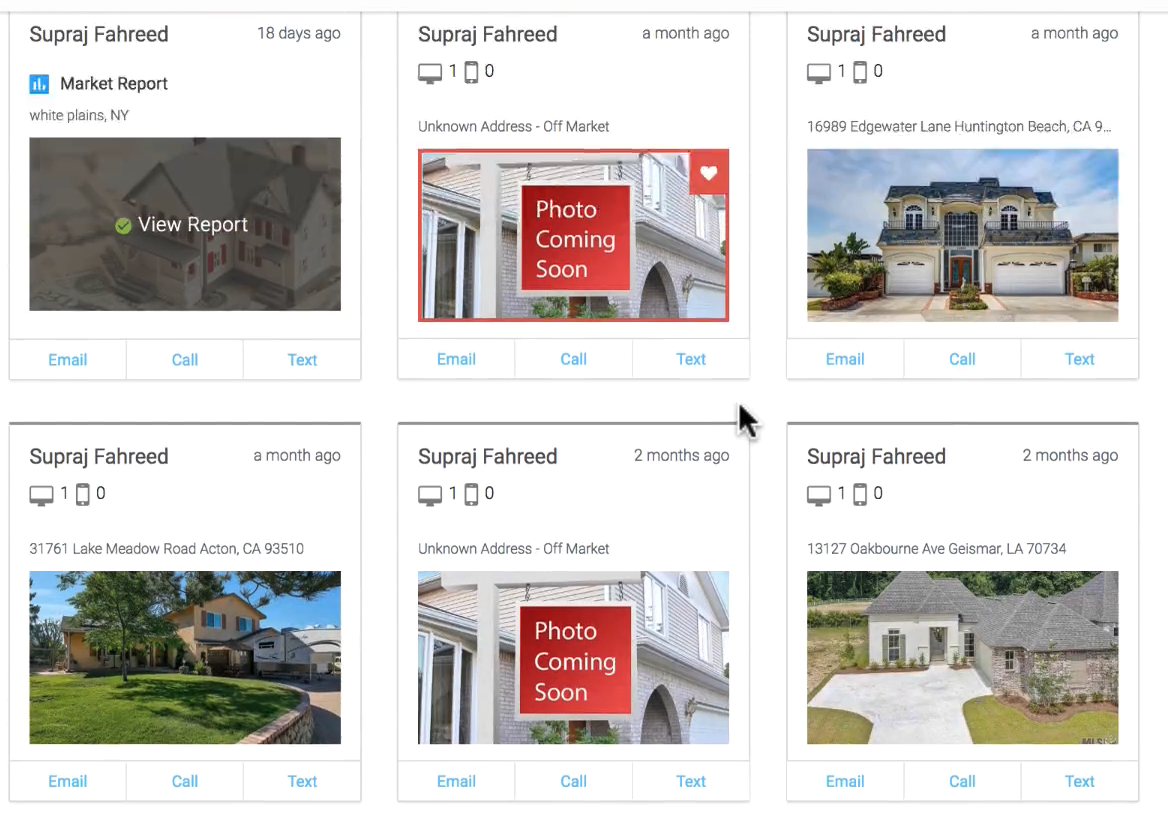Text from the Lake Meadow Road card
Viewport: 1168px width, 832px height.
(302, 781)
